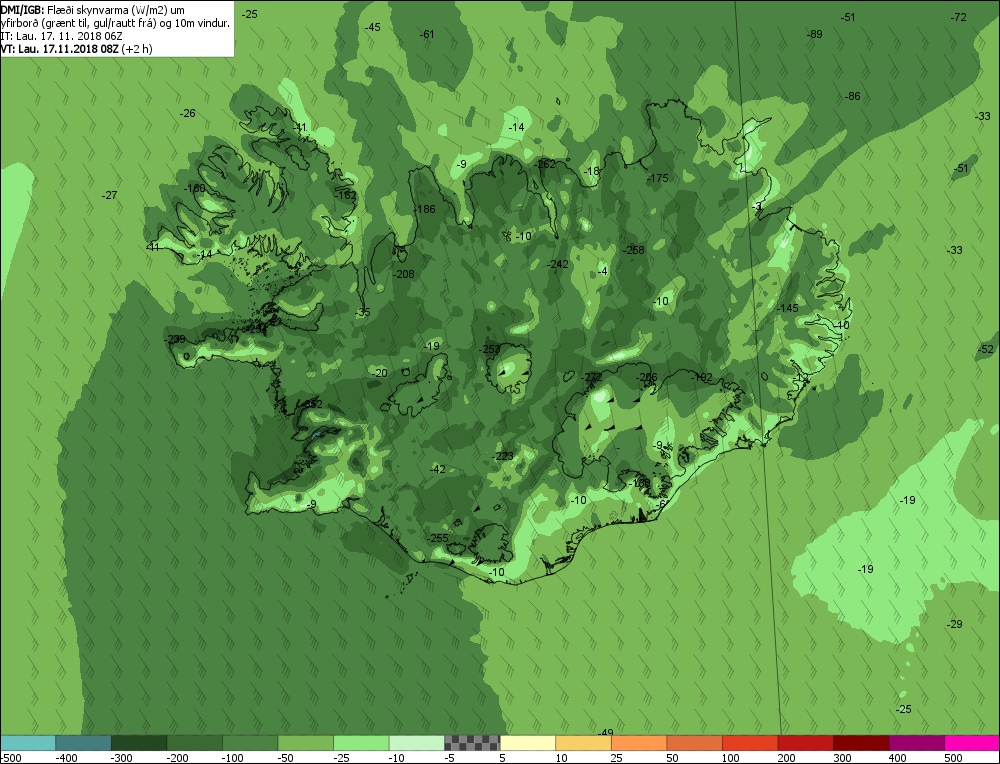Click the '-175' flux value on the map
The width and height of the screenshot is (1000, 764).
pos(658,178)
